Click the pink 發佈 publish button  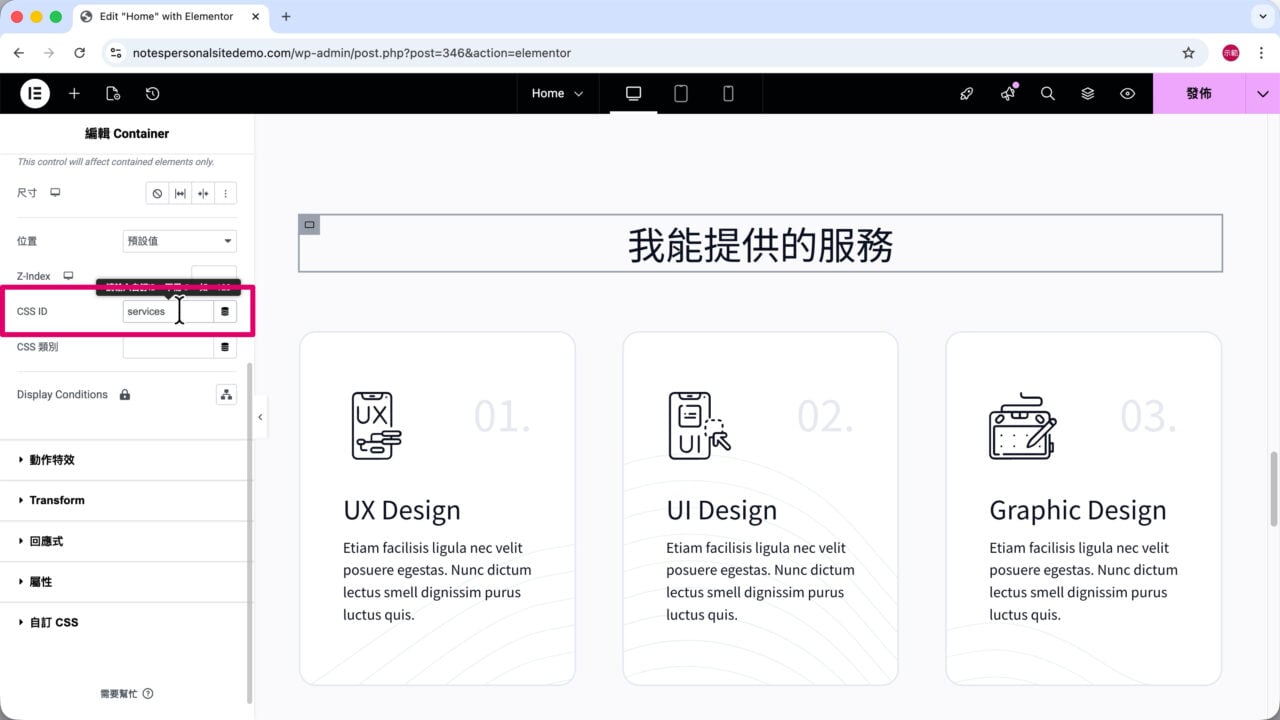(x=1199, y=93)
